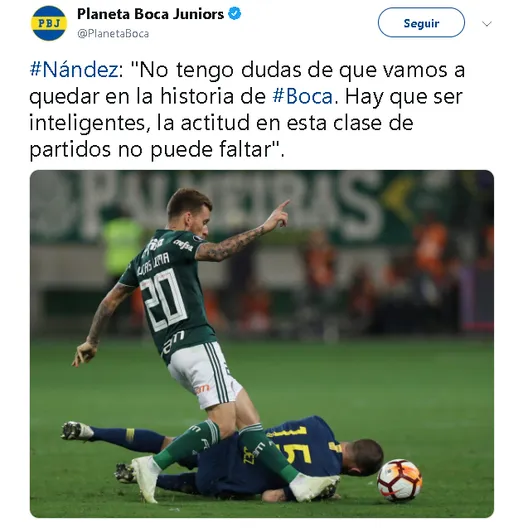Visit the @PlanetaBoca handle link
523x529 pixels.
[x=113, y=34]
